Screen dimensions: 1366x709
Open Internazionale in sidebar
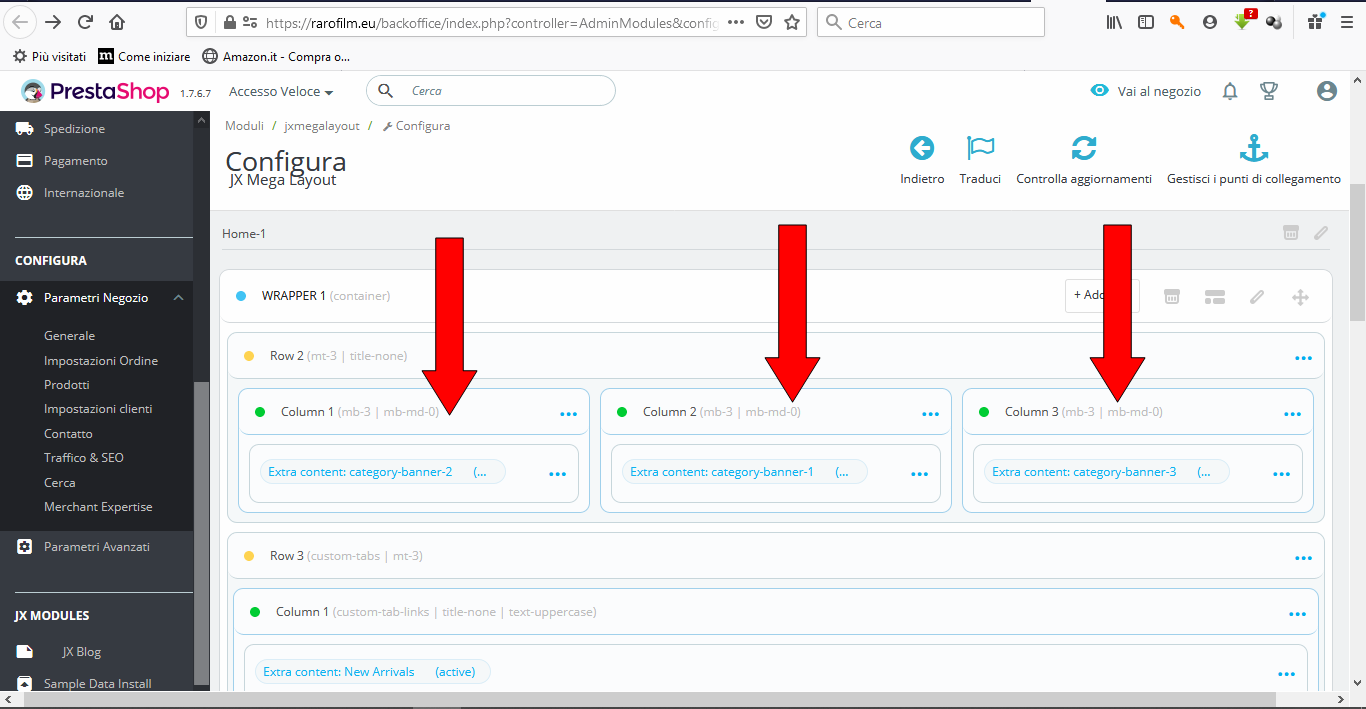(x=84, y=192)
